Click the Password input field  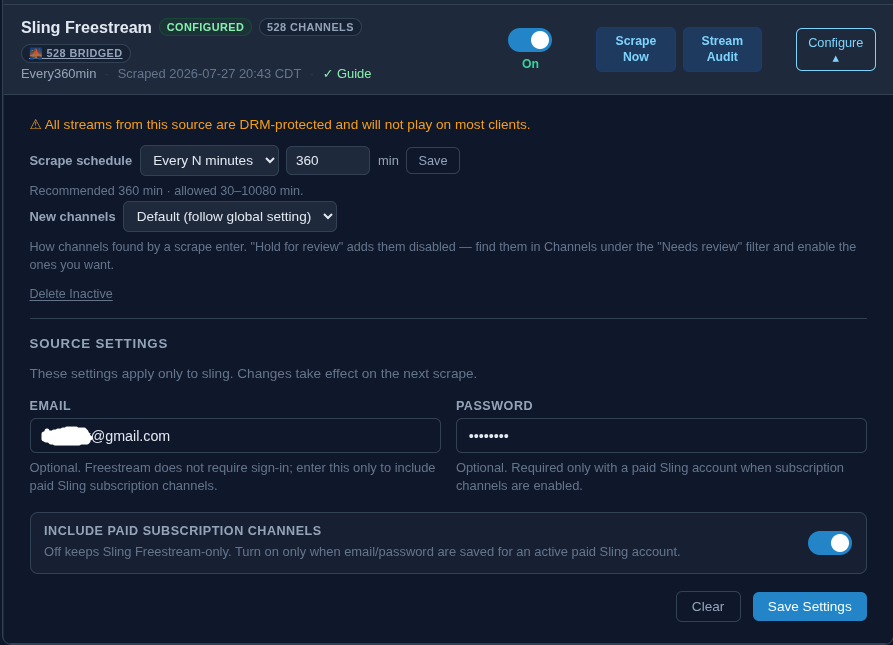661,436
